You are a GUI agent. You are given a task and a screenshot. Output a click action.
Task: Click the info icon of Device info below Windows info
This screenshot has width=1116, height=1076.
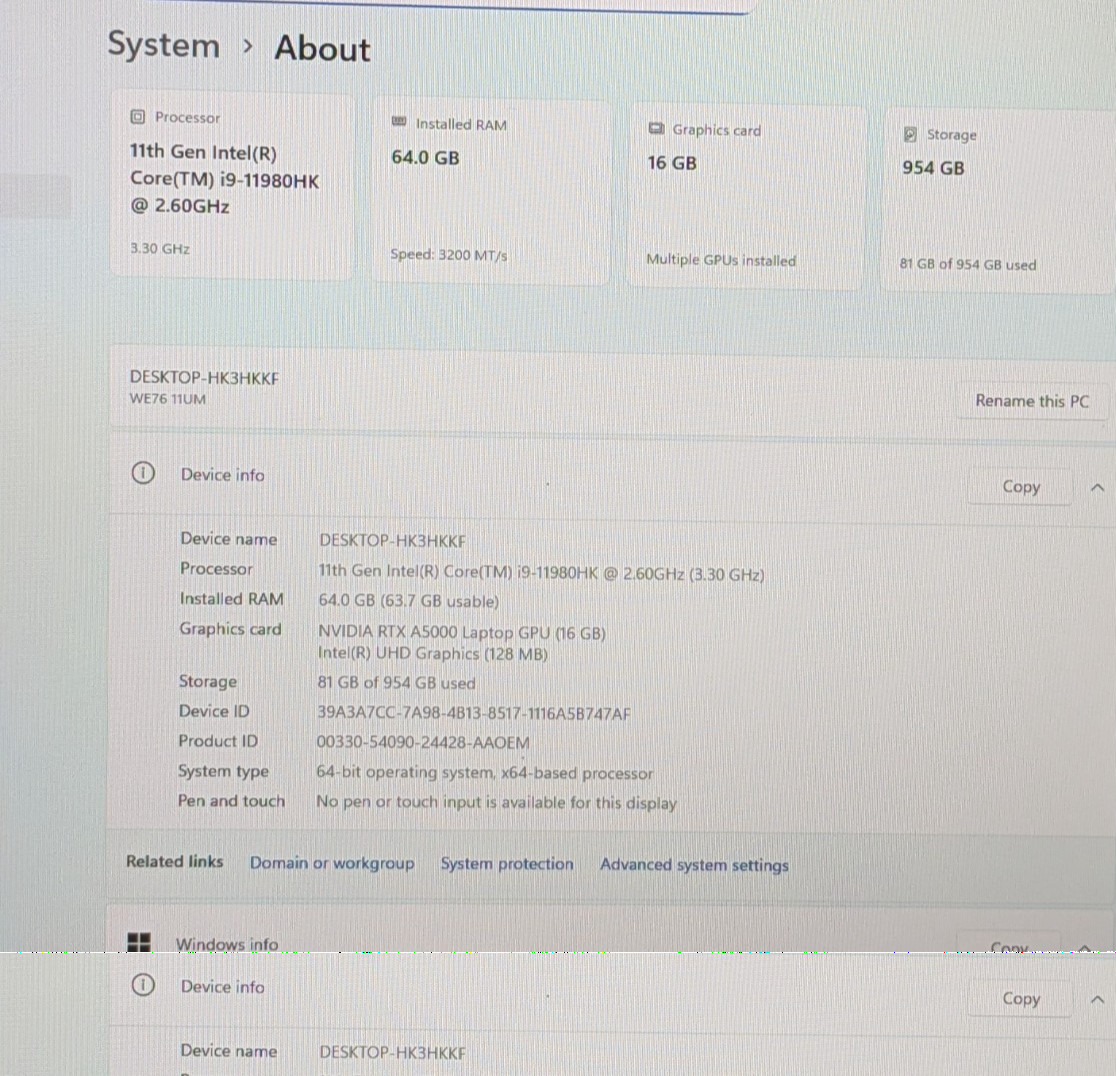(x=143, y=985)
